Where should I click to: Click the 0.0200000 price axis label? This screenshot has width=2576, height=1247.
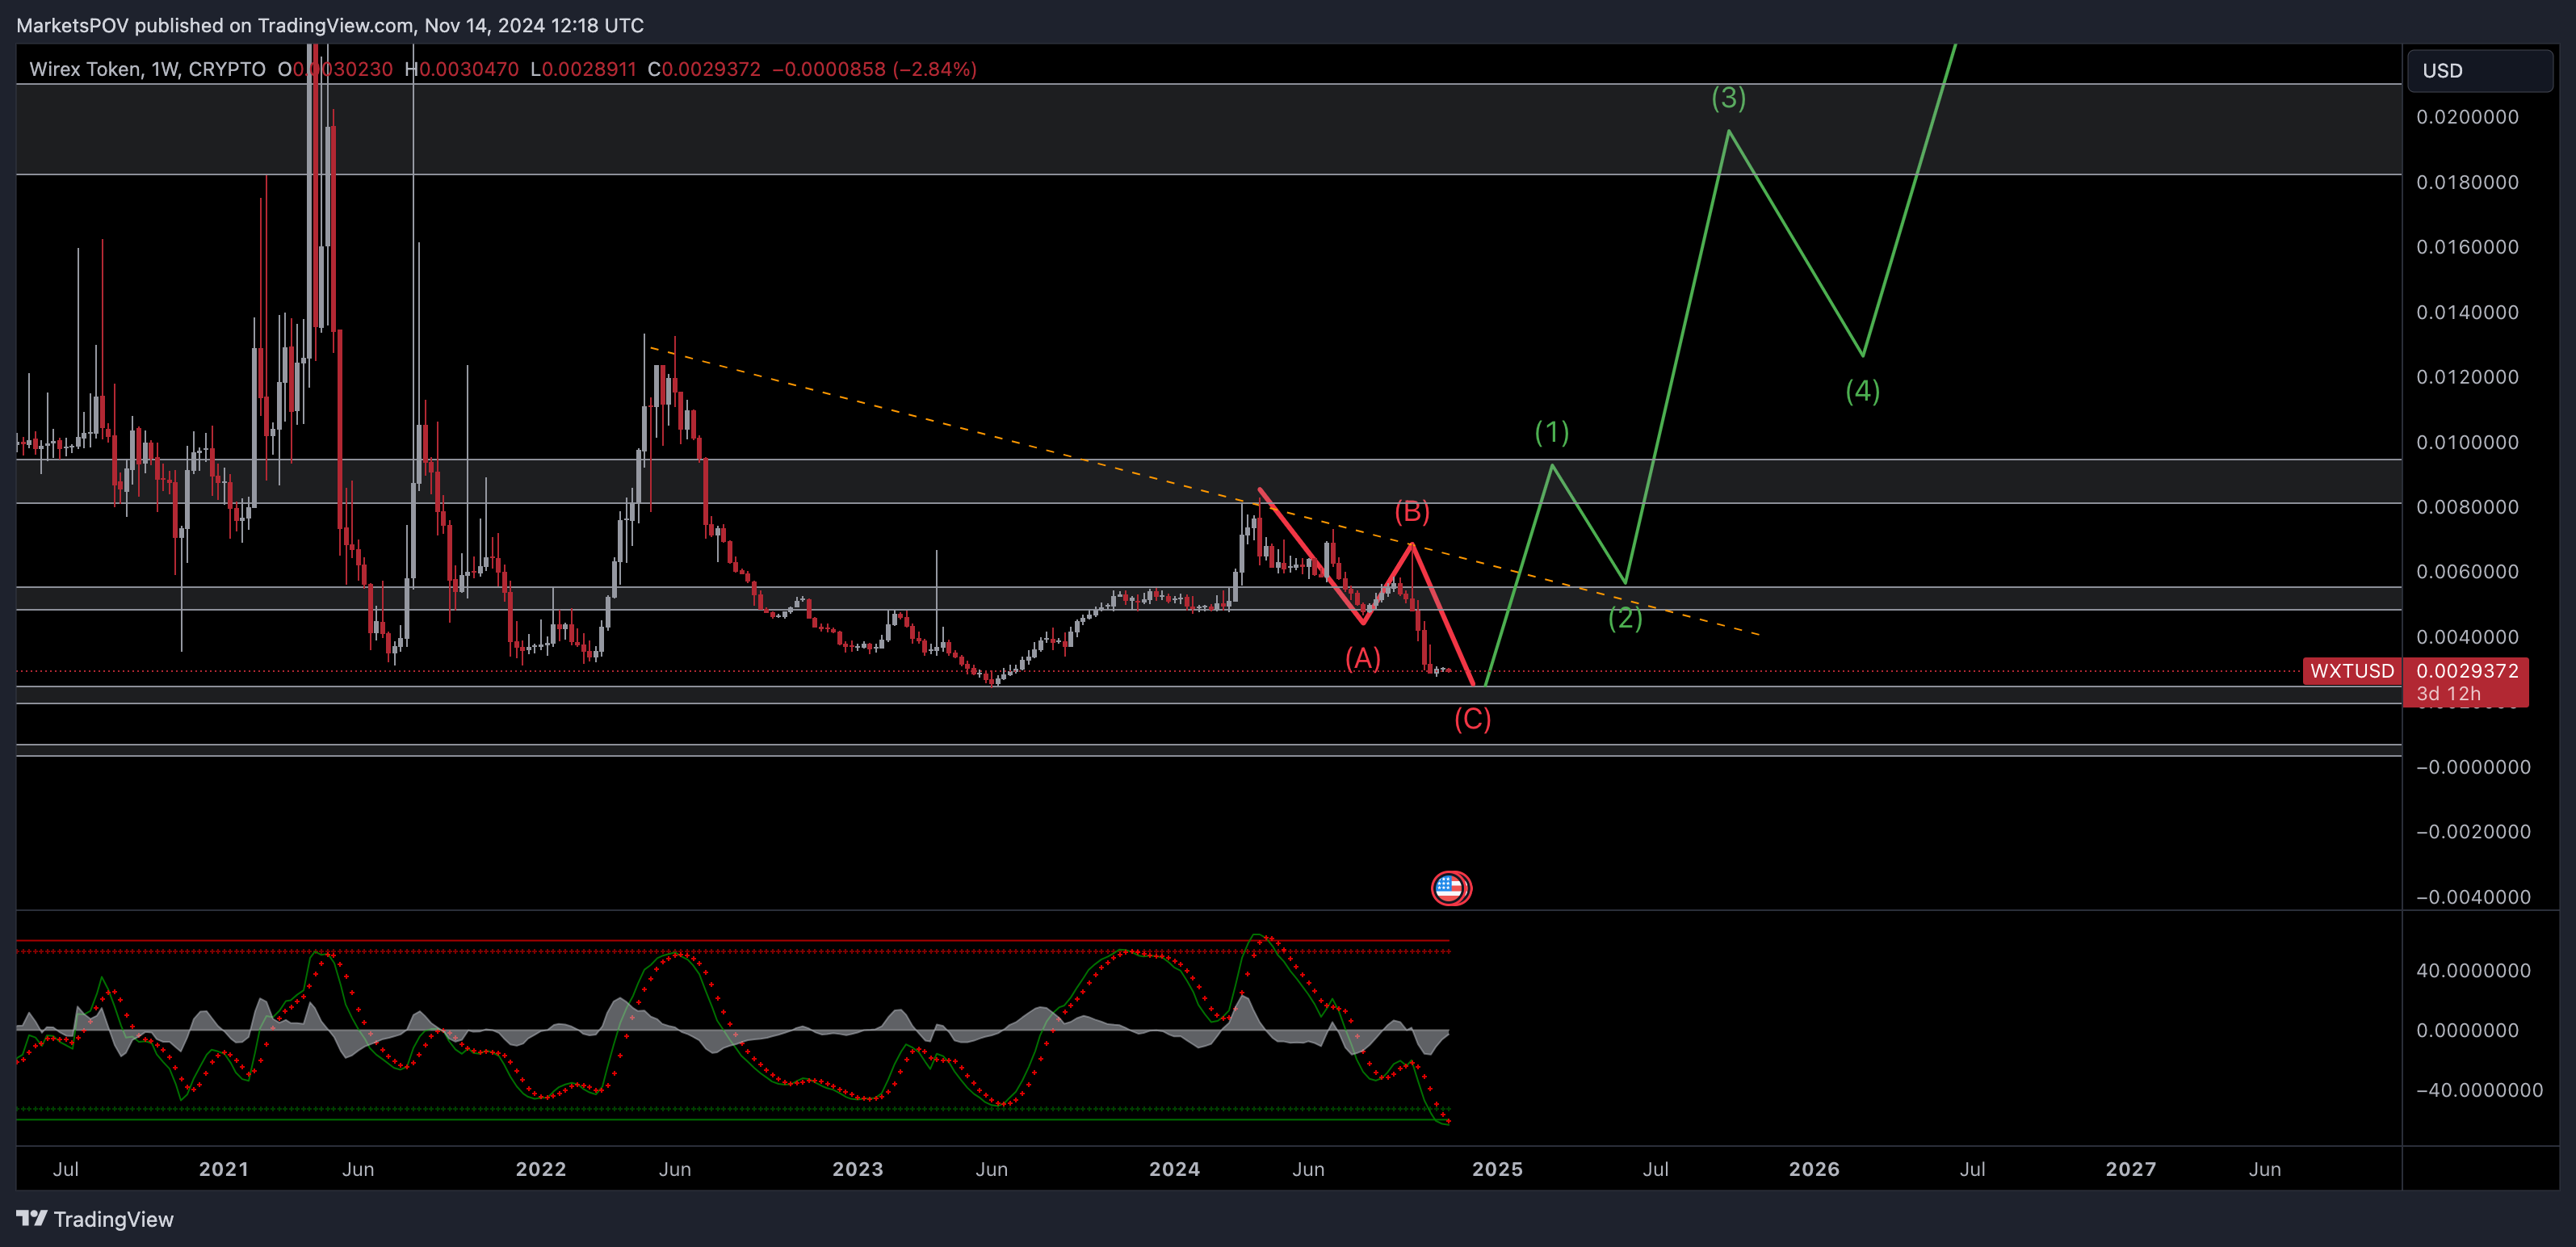point(2467,117)
